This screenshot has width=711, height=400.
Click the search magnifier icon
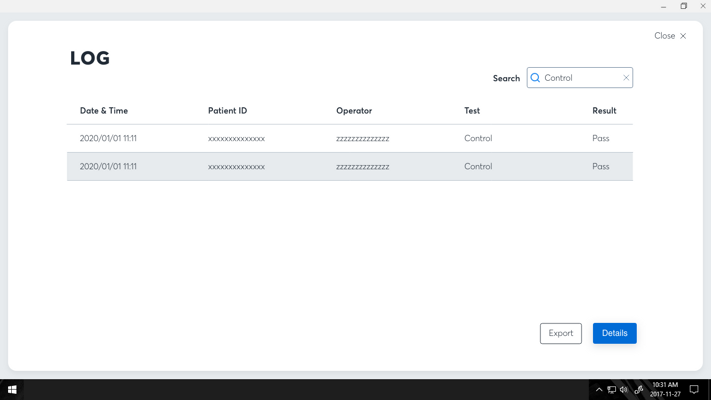(535, 78)
